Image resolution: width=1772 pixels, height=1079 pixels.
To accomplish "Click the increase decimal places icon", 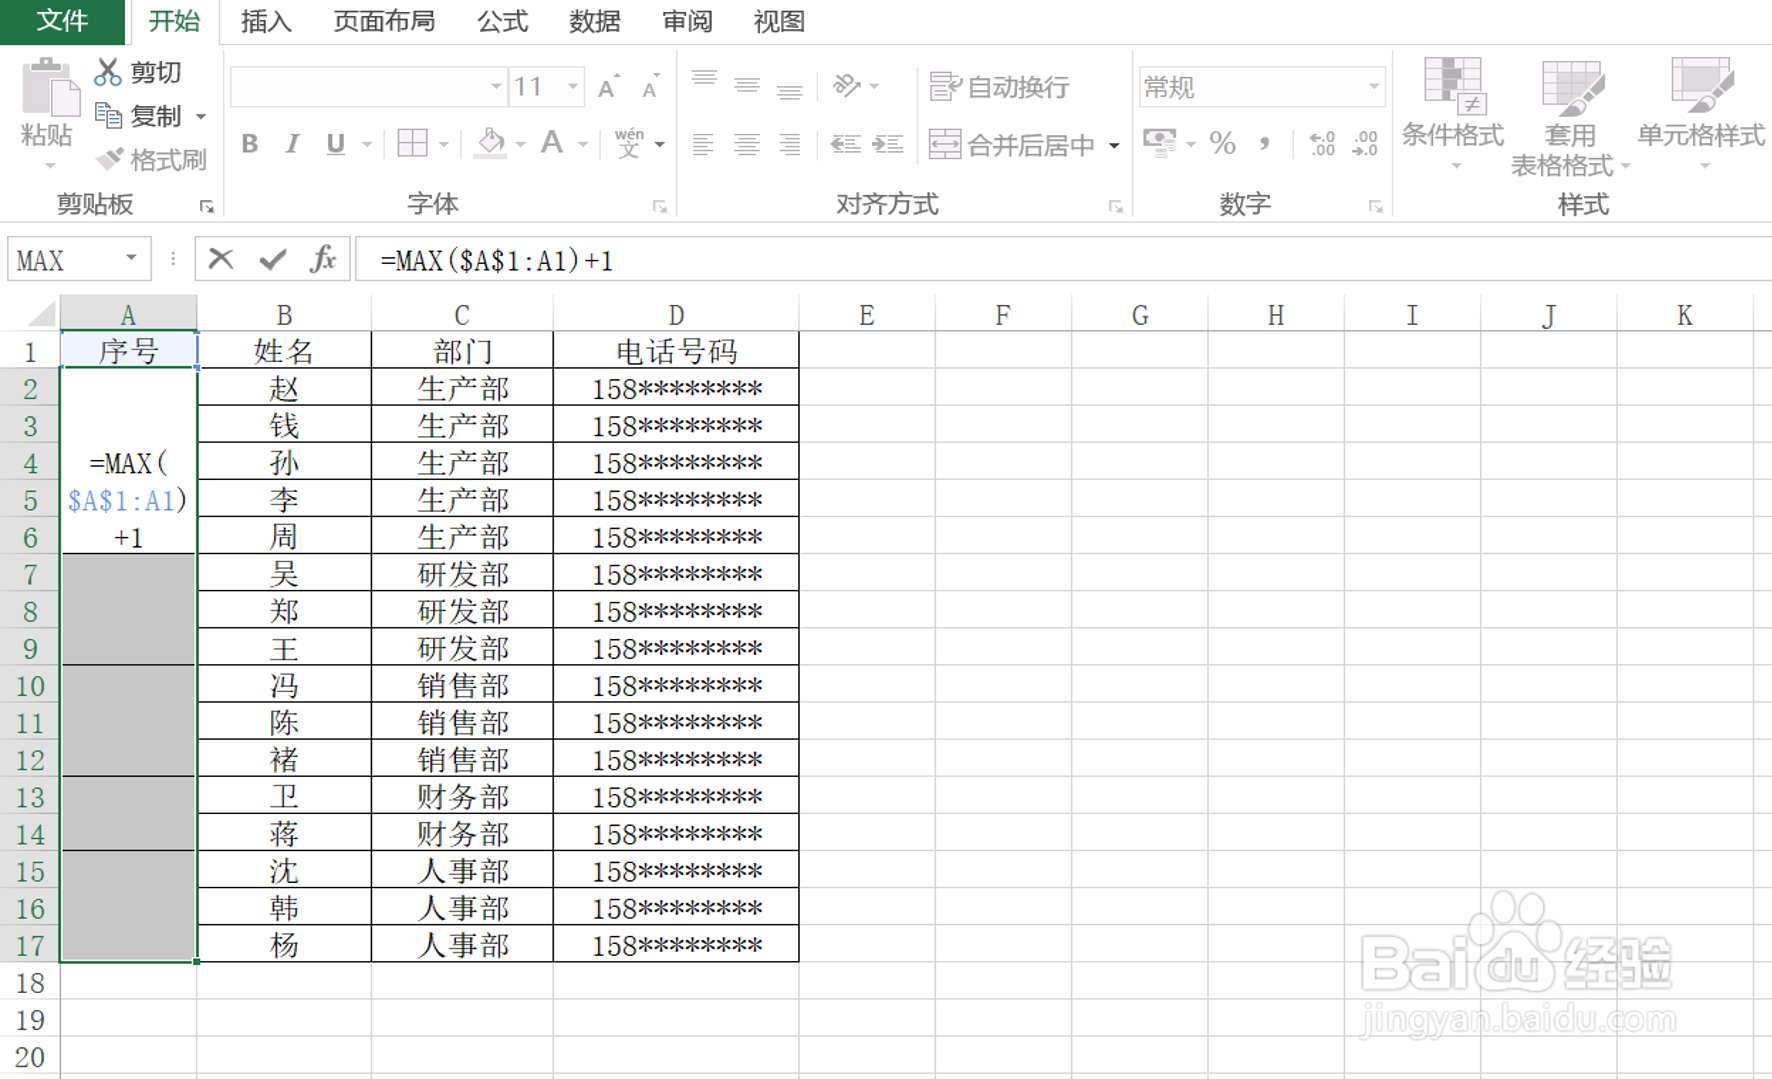I will (1319, 144).
